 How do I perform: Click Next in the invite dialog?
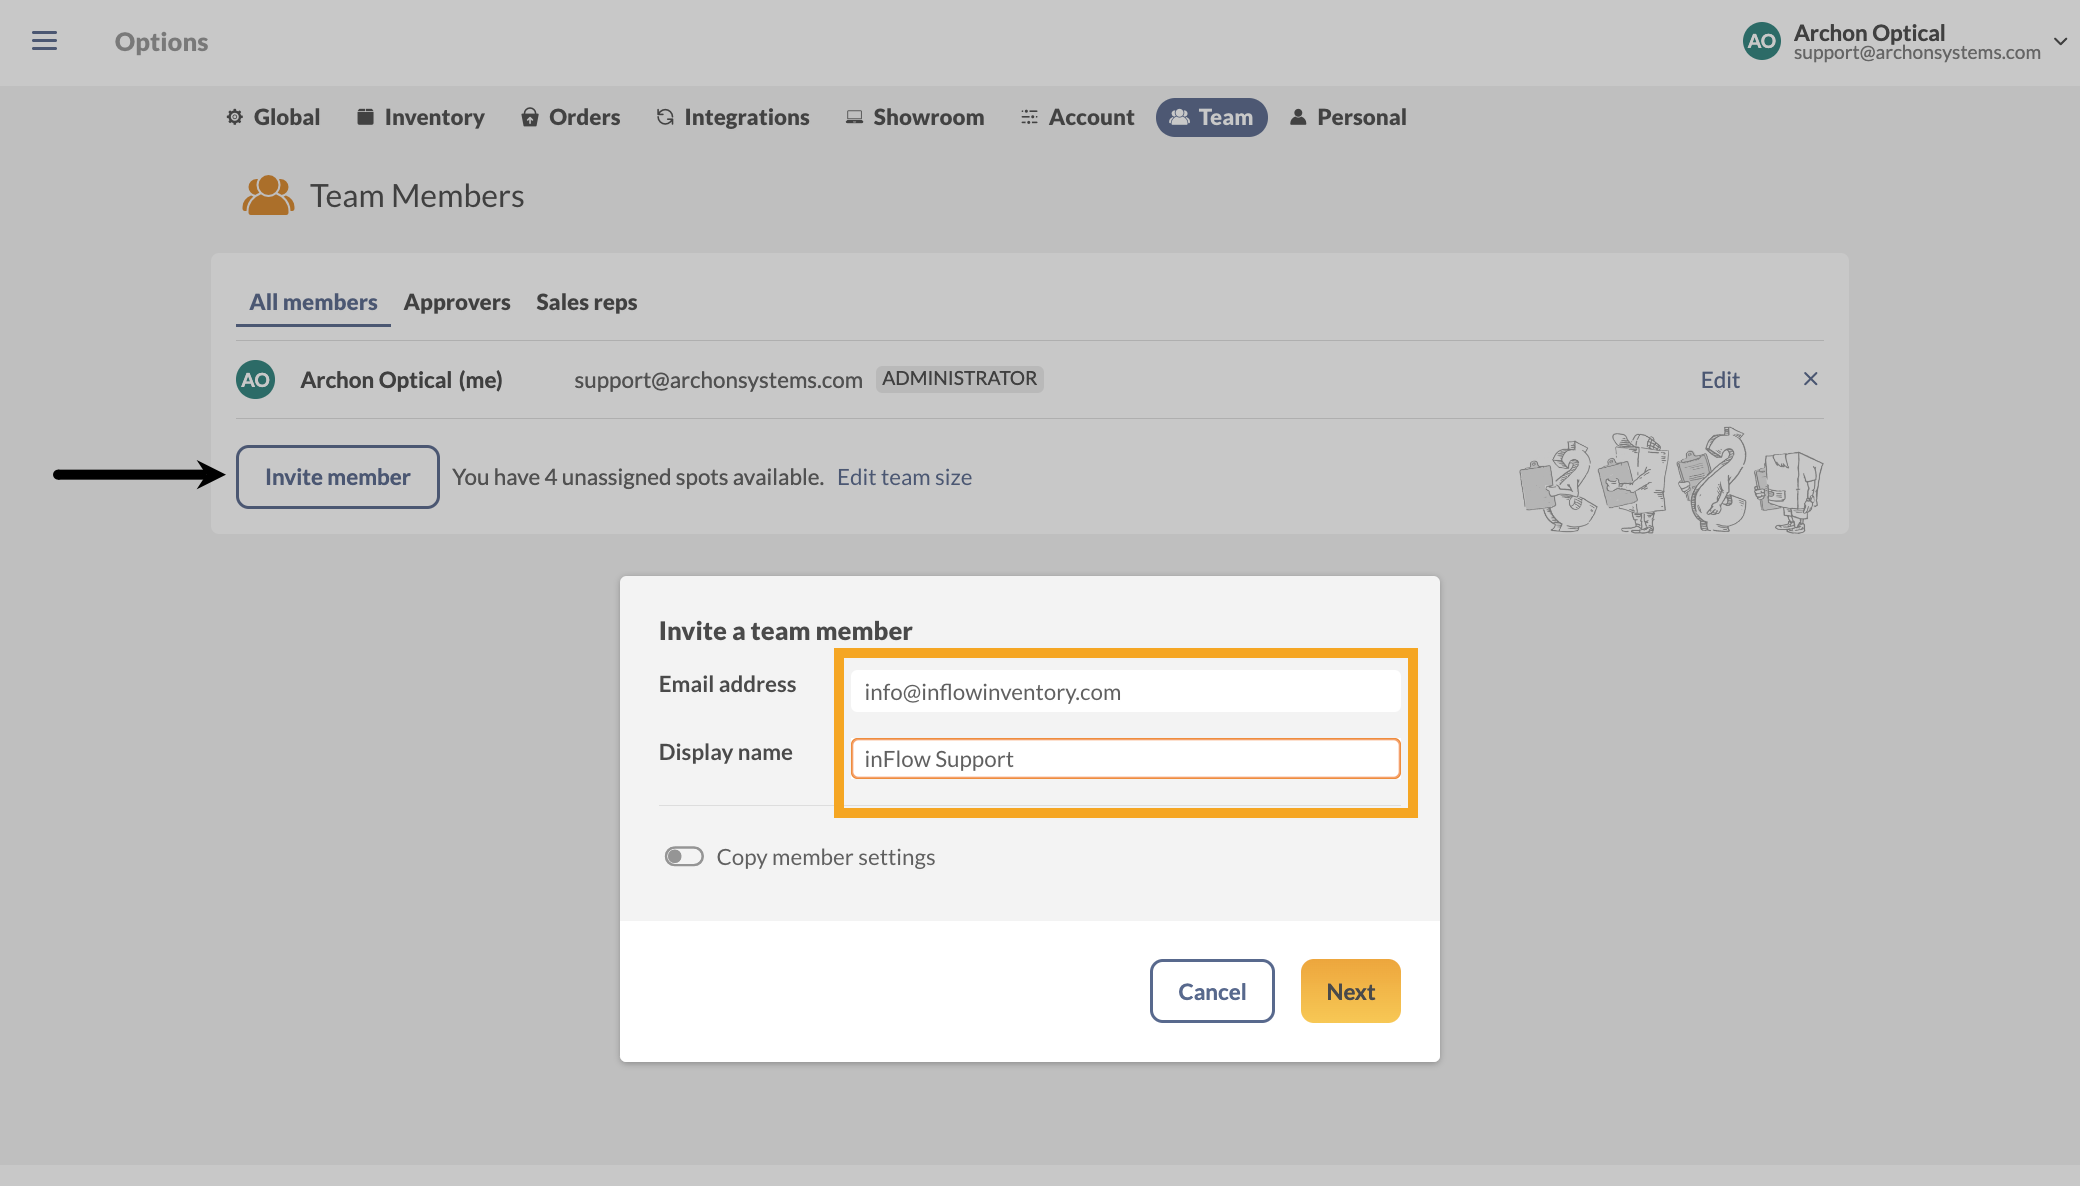coord(1350,991)
